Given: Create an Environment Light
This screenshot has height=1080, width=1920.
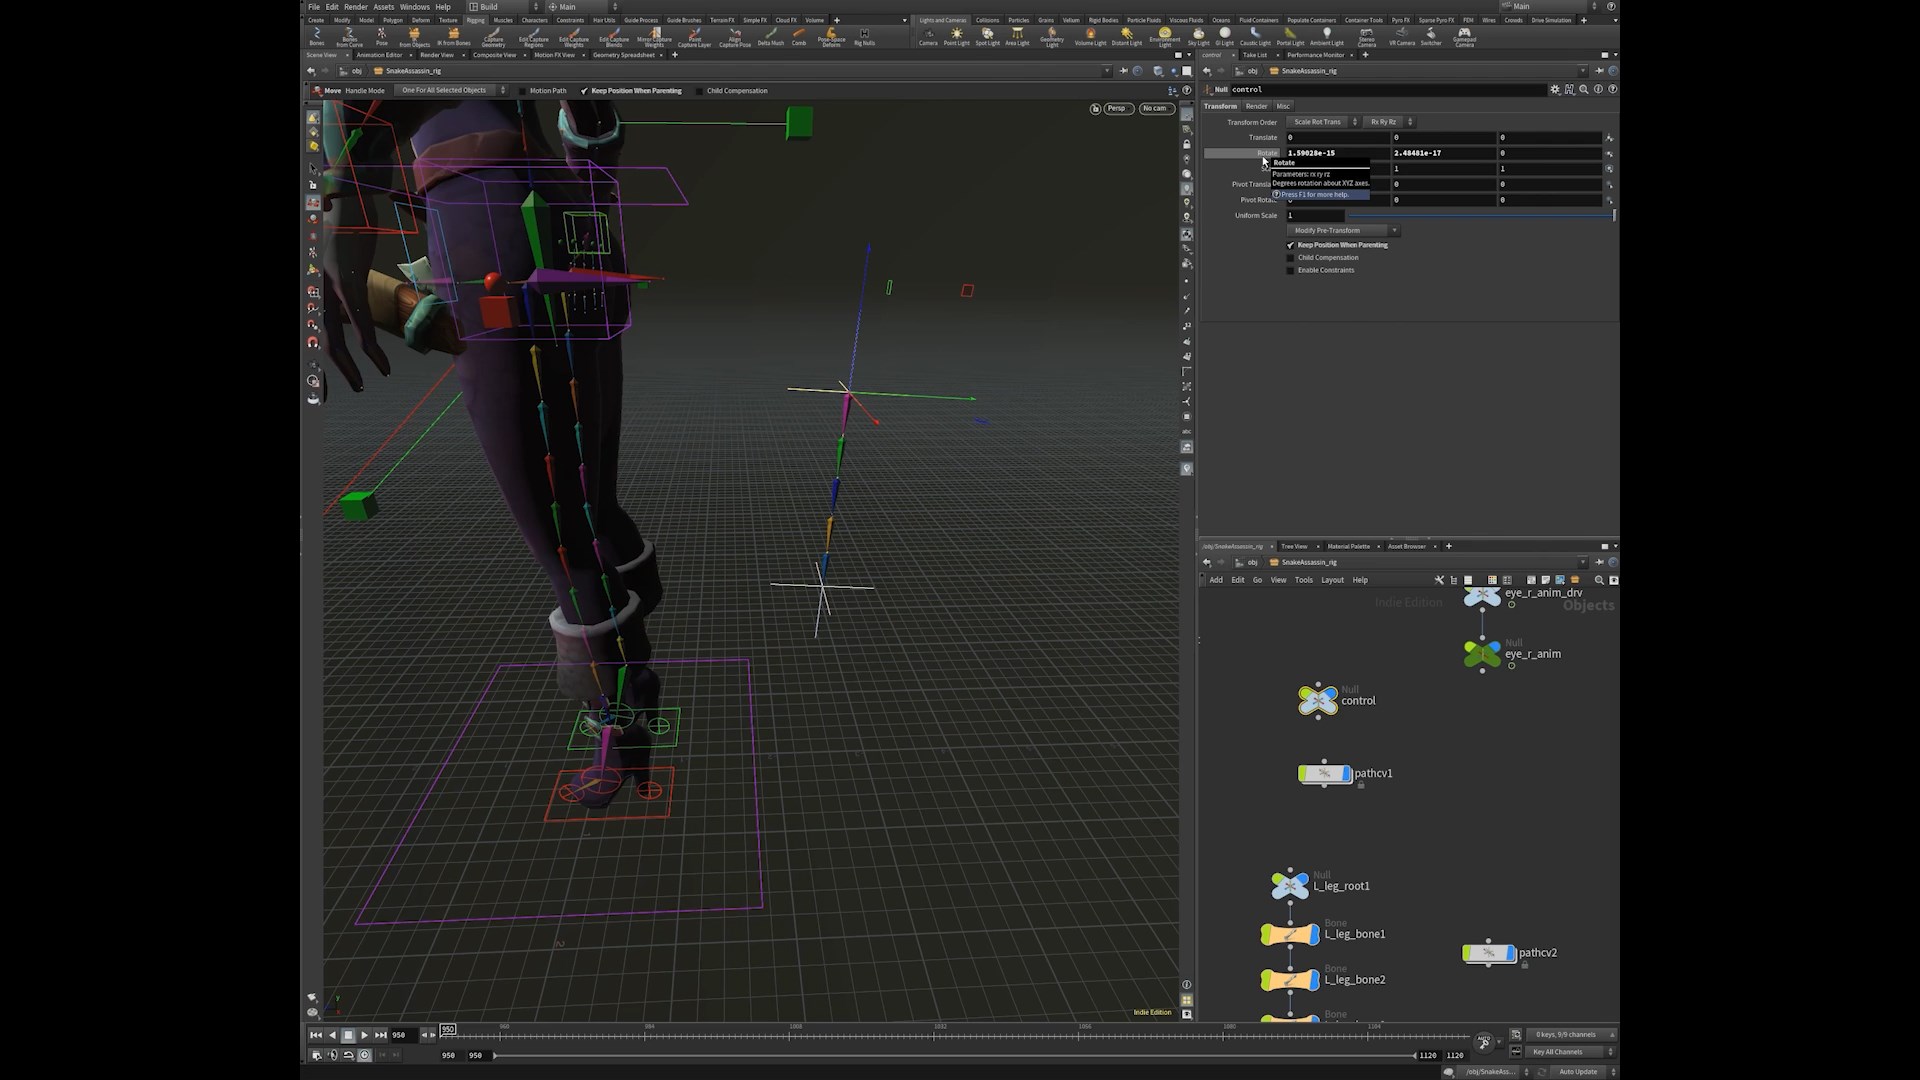Looking at the screenshot, I should 1164,37.
